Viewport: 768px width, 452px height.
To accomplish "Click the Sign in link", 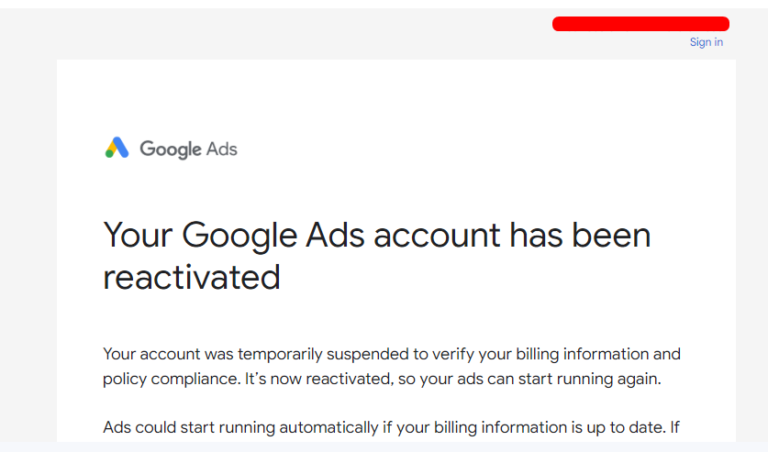I will (x=706, y=42).
